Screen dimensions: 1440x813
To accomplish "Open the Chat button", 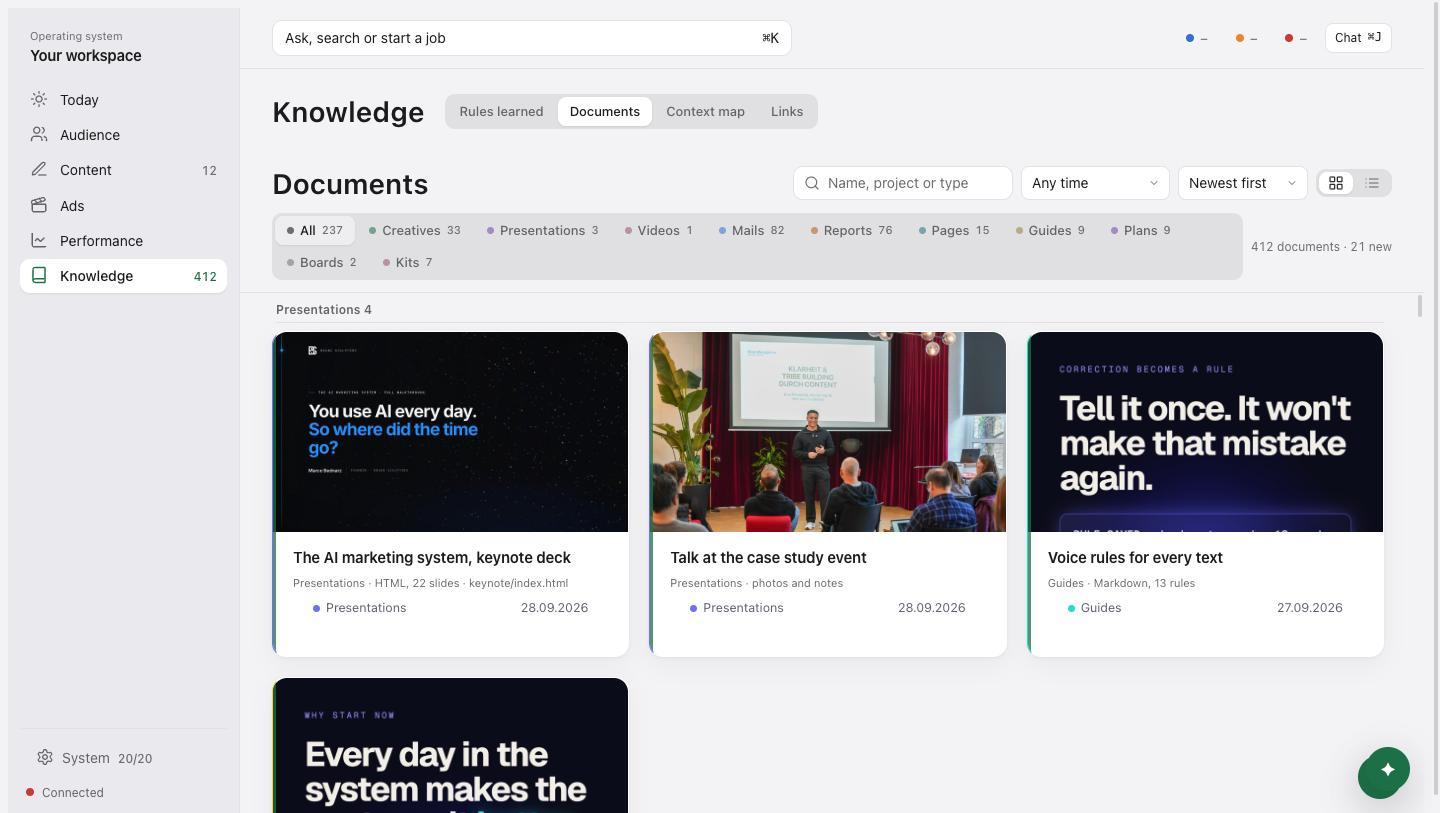I will [x=1358, y=38].
